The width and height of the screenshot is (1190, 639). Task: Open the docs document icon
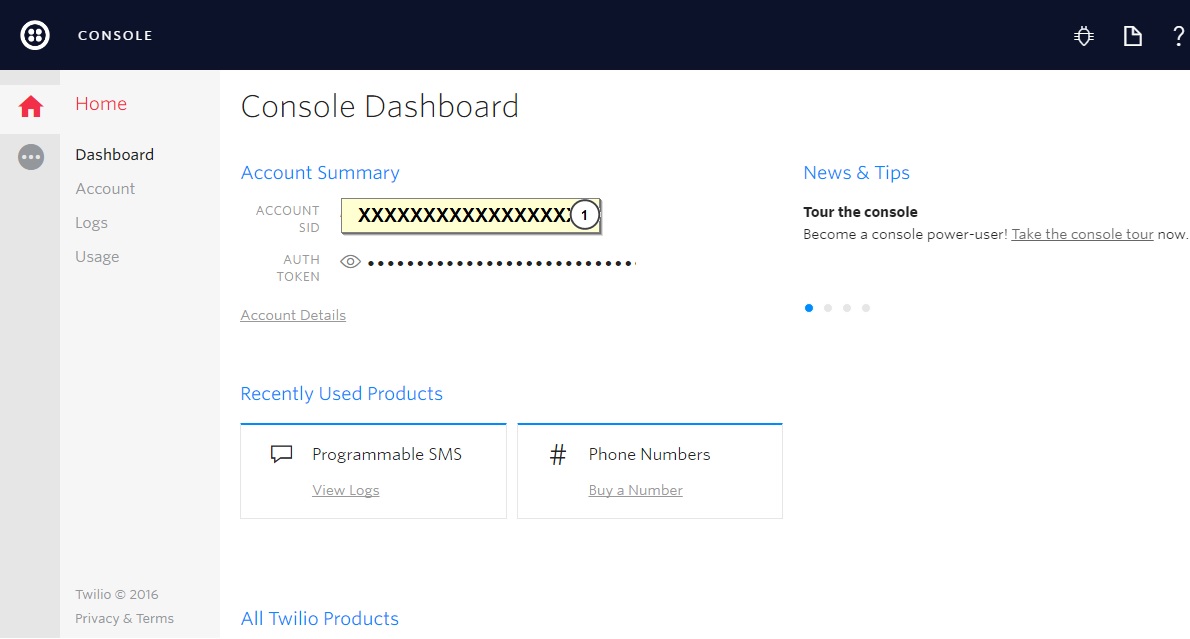click(x=1132, y=36)
